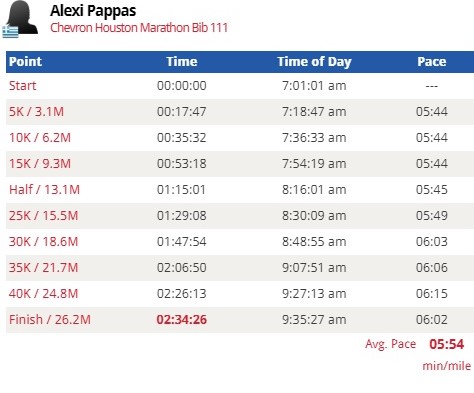Click the Pace column header

(432, 62)
